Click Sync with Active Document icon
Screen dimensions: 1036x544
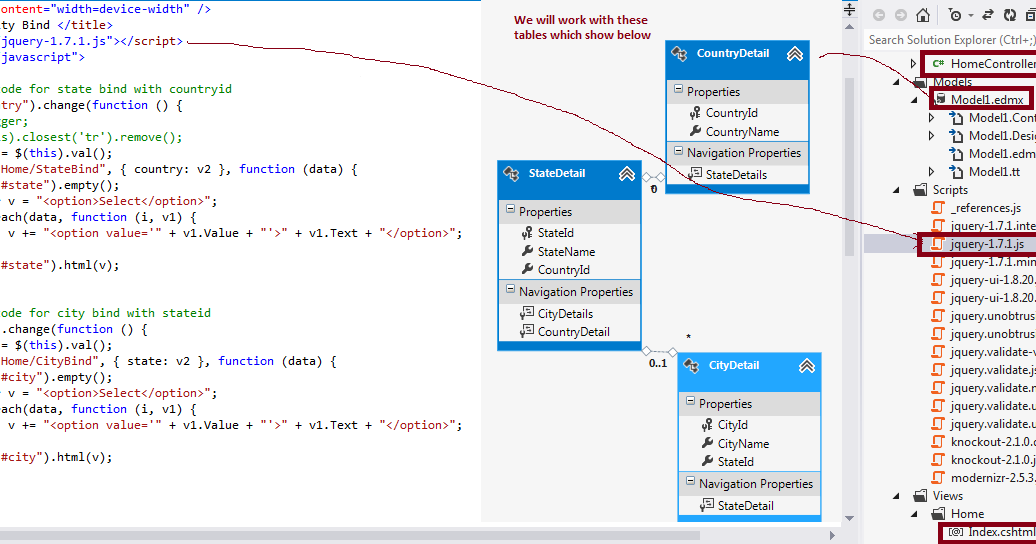click(x=988, y=15)
